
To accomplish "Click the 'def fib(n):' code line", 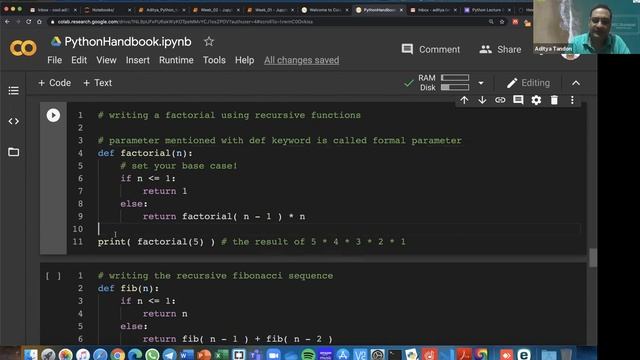I will point(128,289).
